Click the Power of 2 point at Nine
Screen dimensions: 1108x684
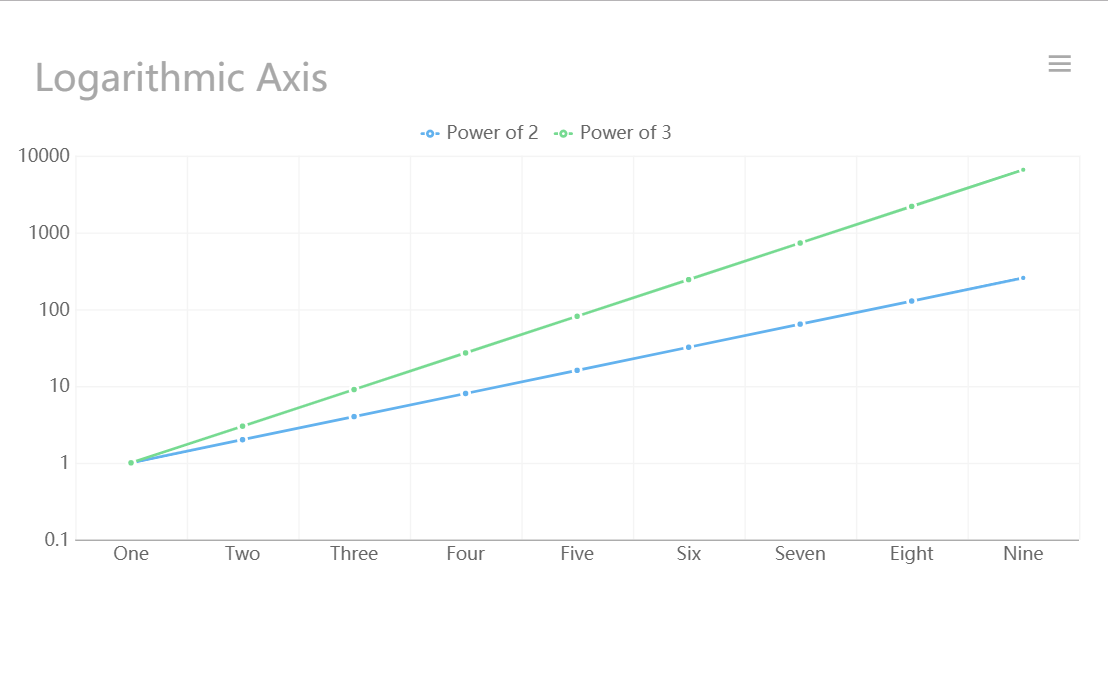pyautogui.click(x=1023, y=278)
